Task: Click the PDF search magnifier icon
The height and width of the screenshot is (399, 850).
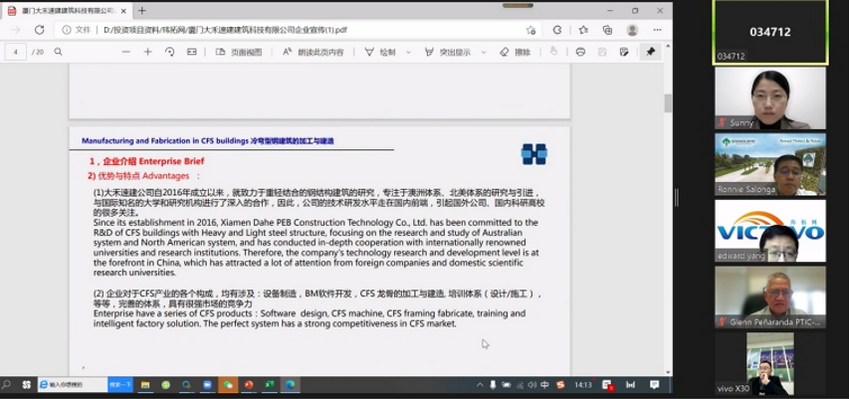Action: tap(58, 52)
